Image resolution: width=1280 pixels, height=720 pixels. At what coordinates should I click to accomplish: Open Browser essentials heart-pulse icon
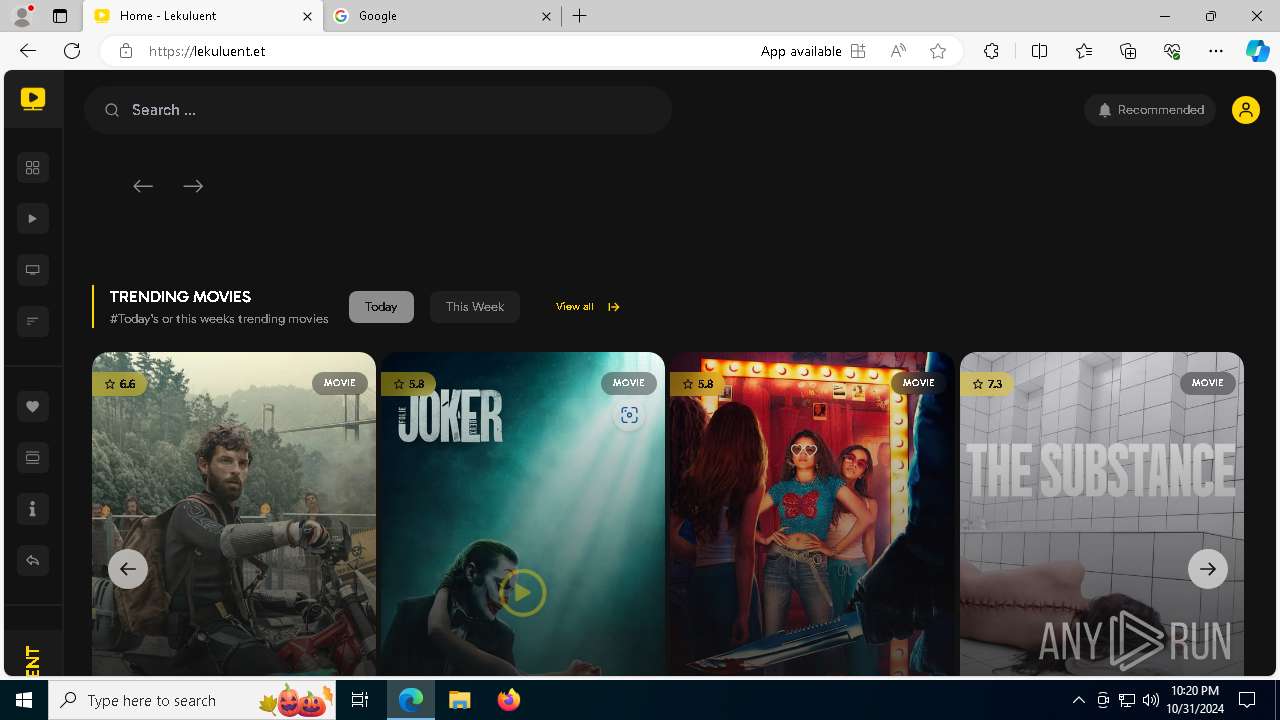pos(1172,51)
